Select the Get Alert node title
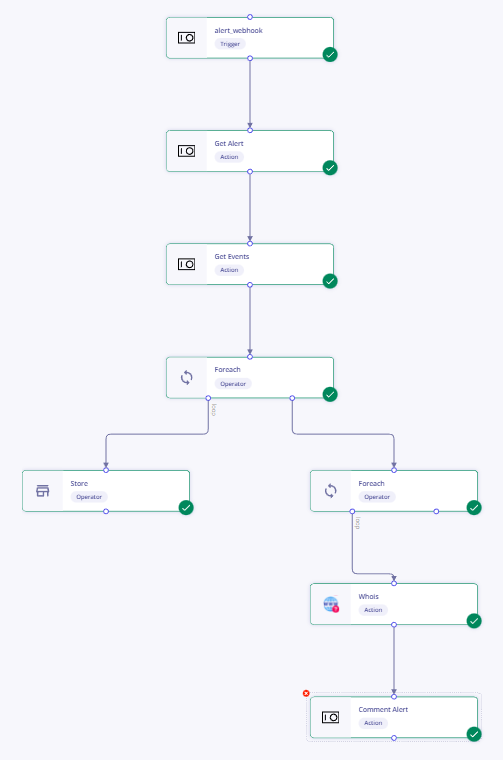This screenshot has width=503, height=760. coord(229,143)
